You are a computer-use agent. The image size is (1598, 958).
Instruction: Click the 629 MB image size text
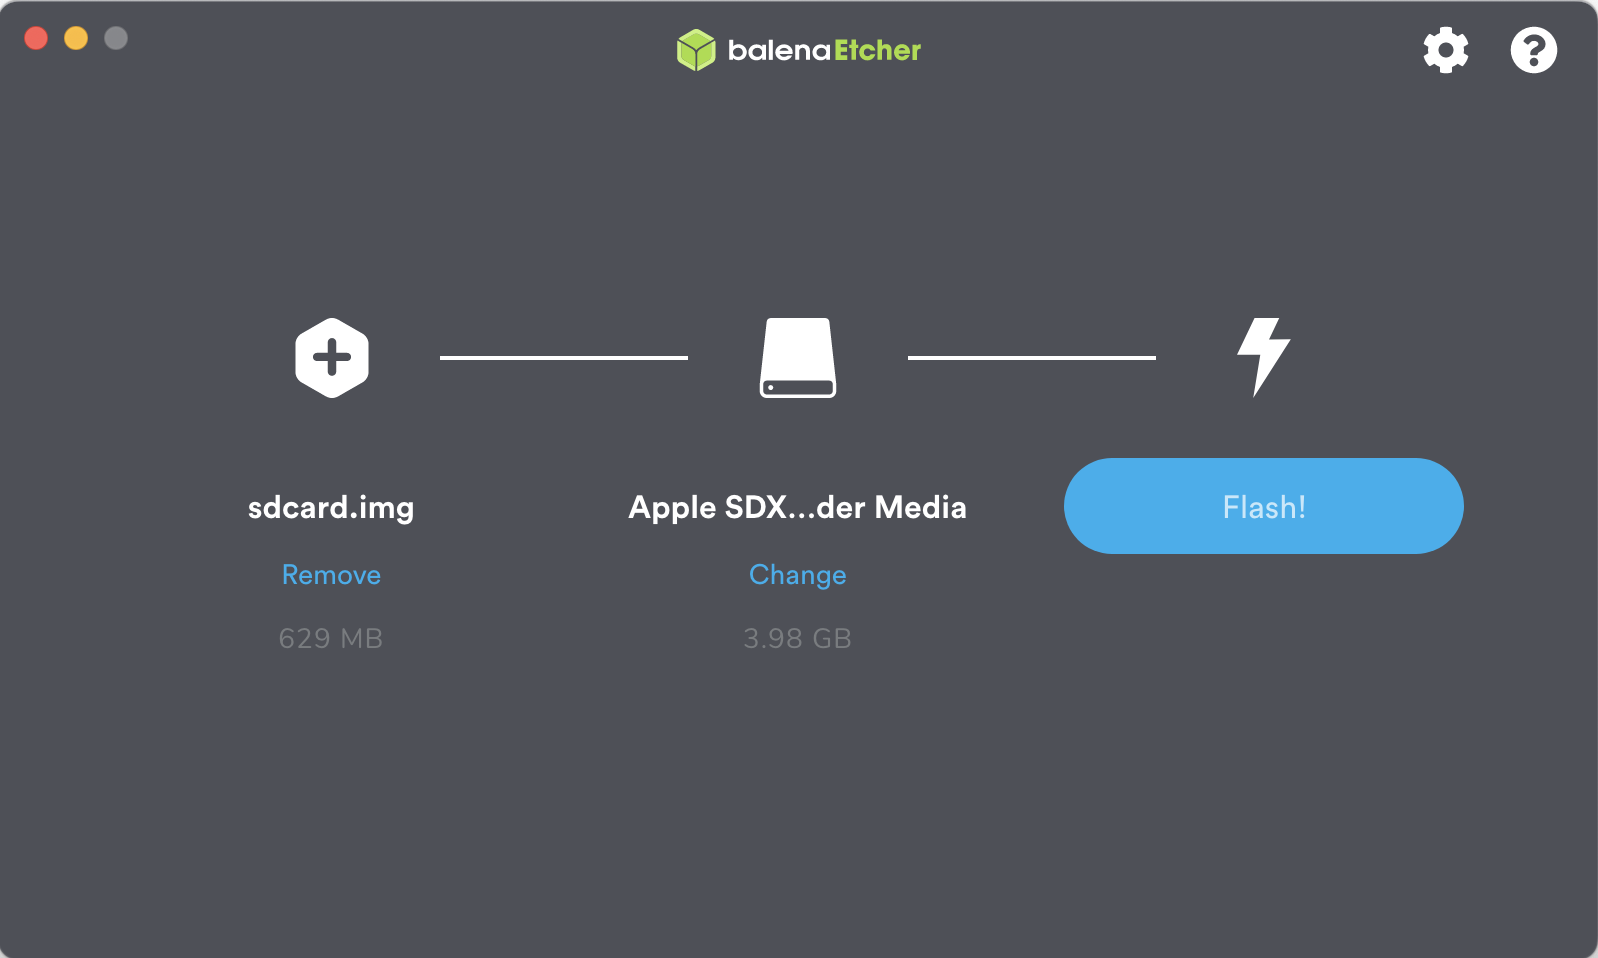[x=331, y=638]
